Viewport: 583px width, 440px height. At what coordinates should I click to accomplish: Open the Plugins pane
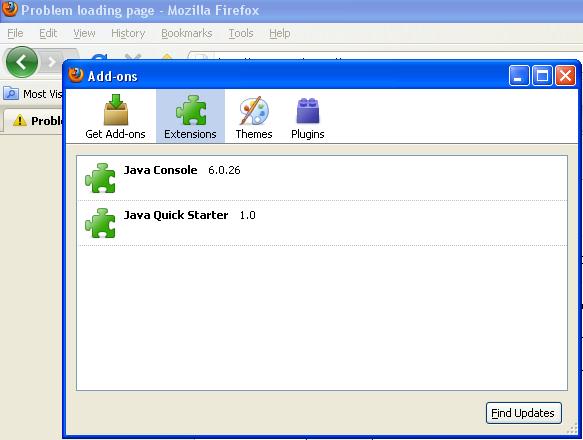click(x=308, y=116)
